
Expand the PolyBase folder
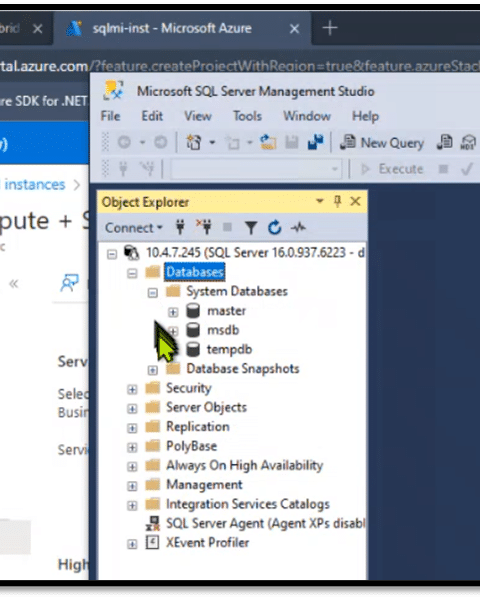(x=132, y=447)
